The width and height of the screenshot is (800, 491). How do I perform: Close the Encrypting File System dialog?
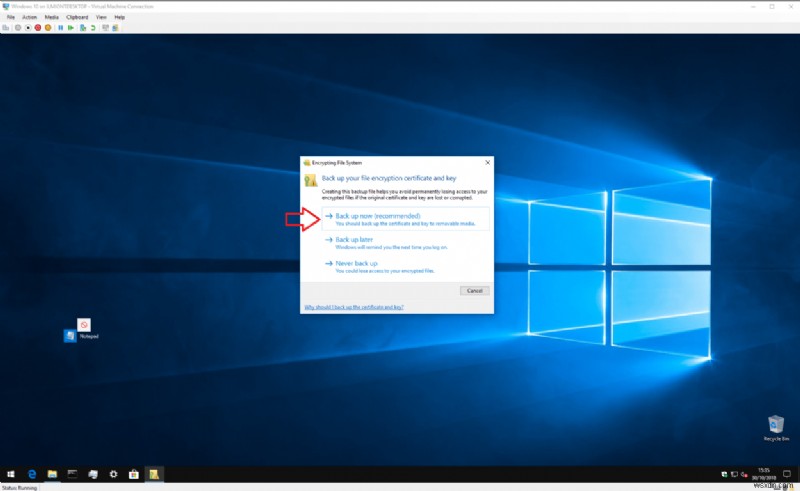pos(487,162)
